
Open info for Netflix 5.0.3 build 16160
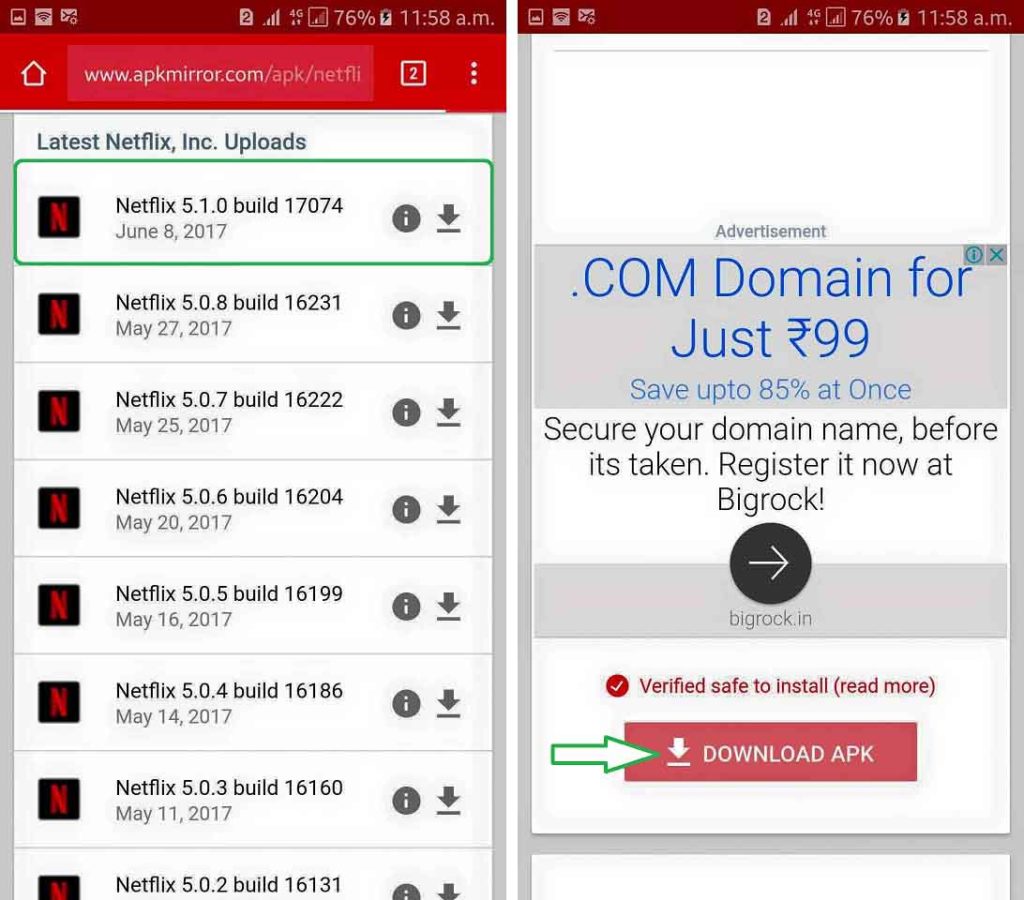[406, 801]
